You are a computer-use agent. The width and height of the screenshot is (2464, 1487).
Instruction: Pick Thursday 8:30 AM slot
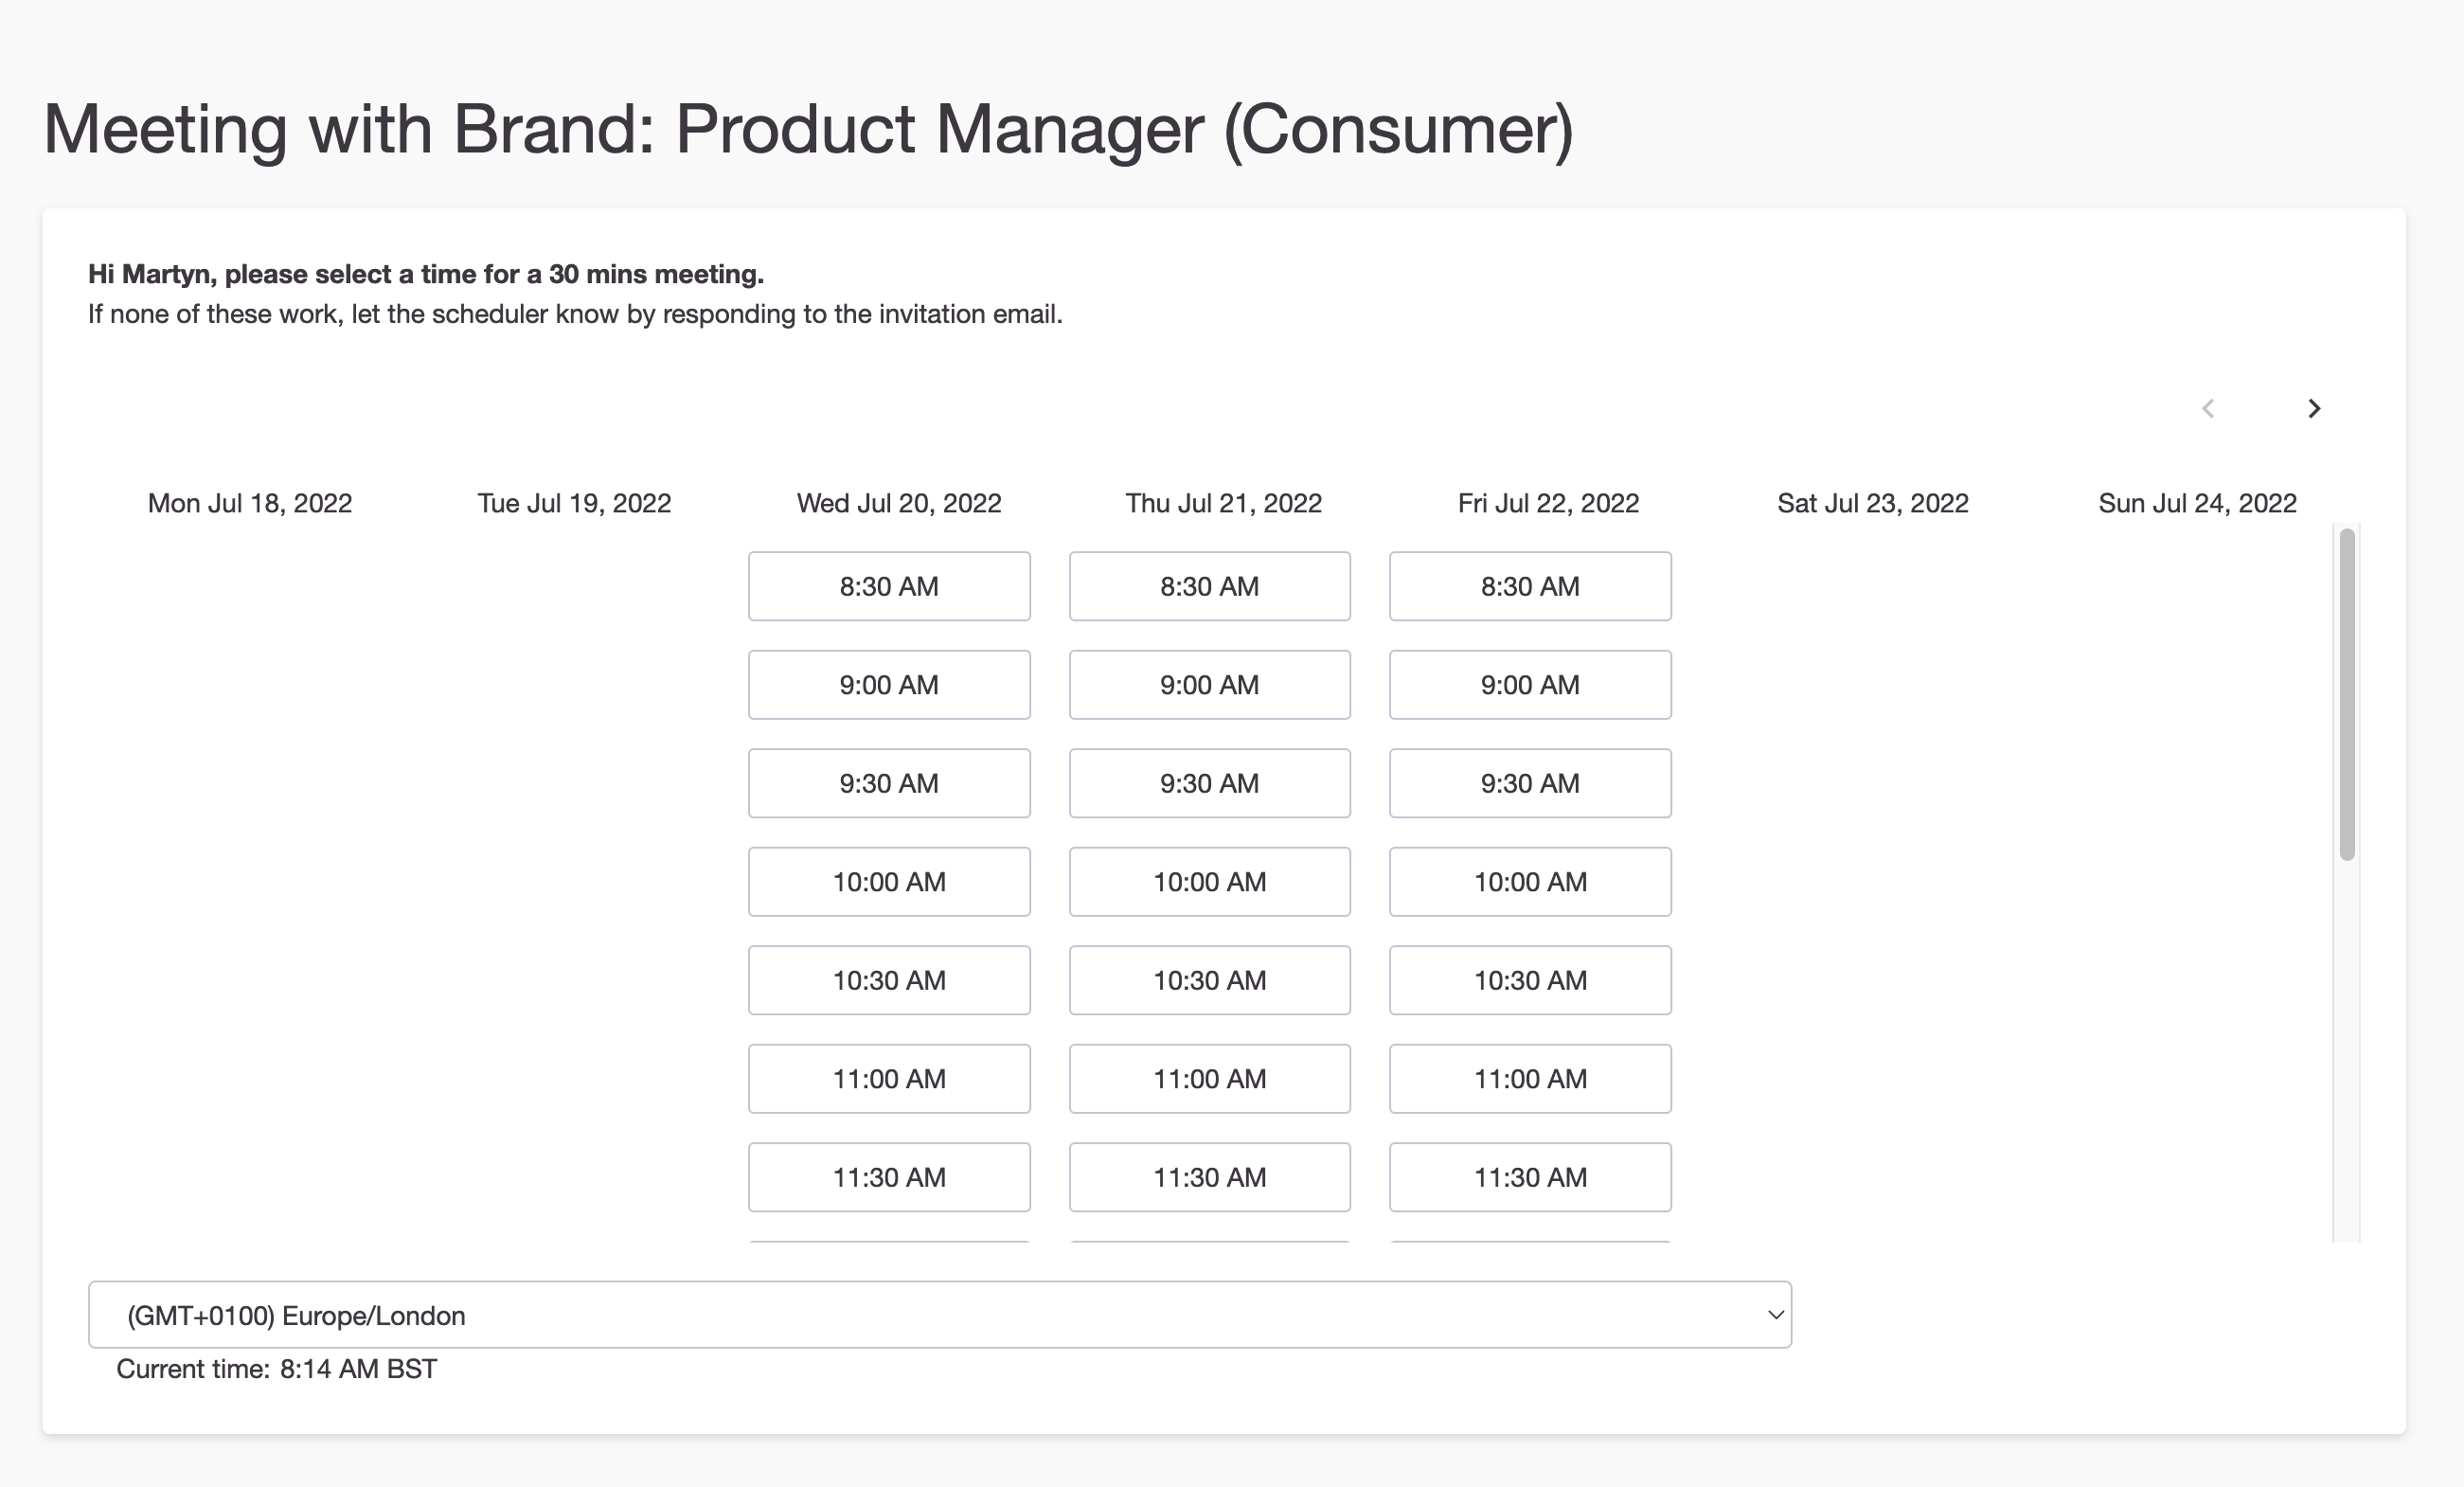pyautogui.click(x=1209, y=586)
